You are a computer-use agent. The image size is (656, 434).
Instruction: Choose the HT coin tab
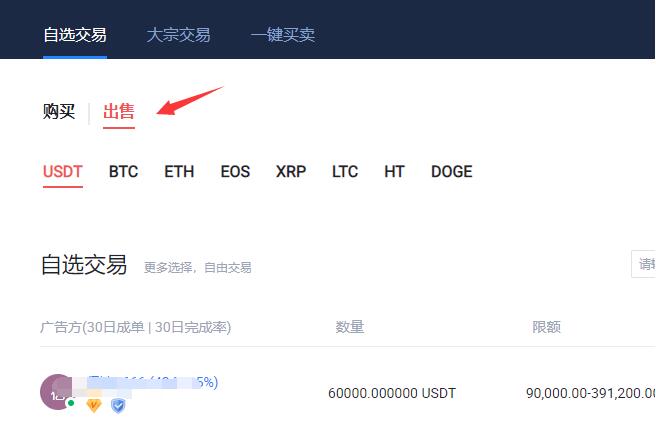click(394, 172)
